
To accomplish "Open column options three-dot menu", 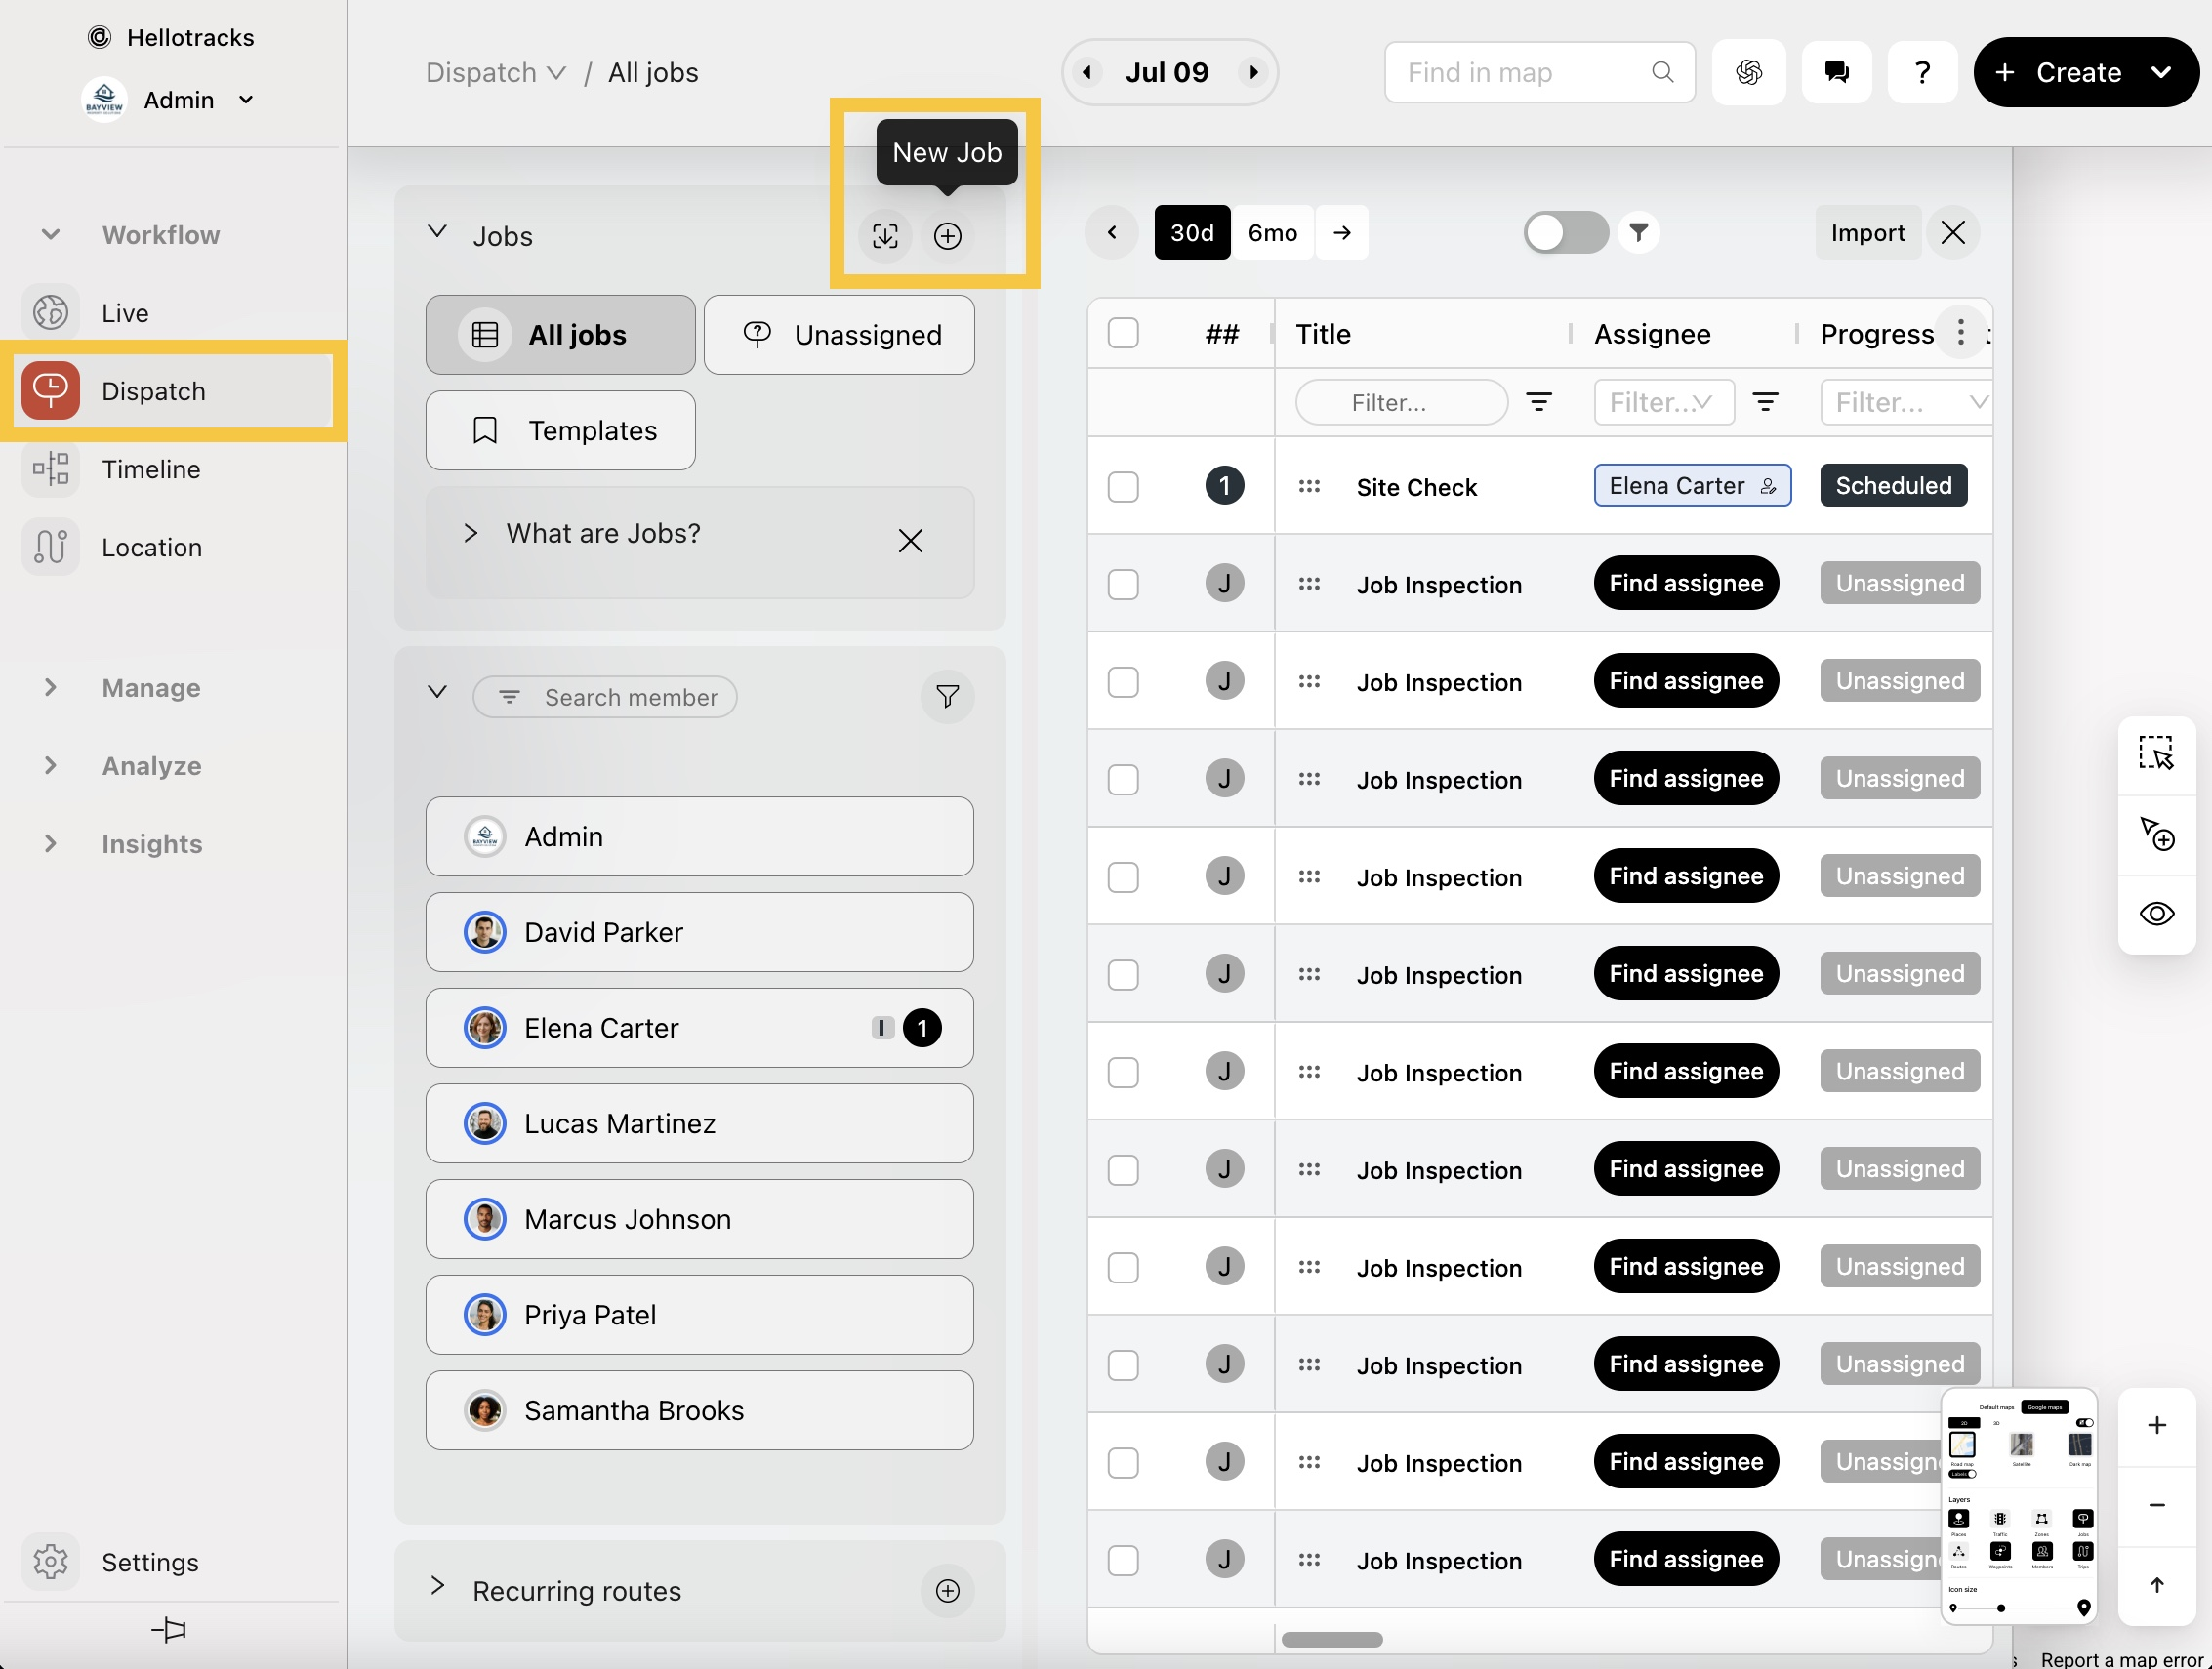I will tap(1960, 333).
